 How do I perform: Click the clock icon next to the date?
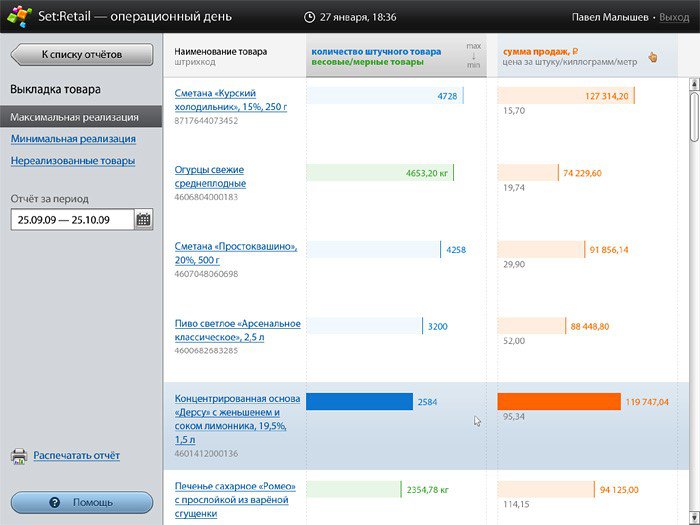tap(309, 17)
